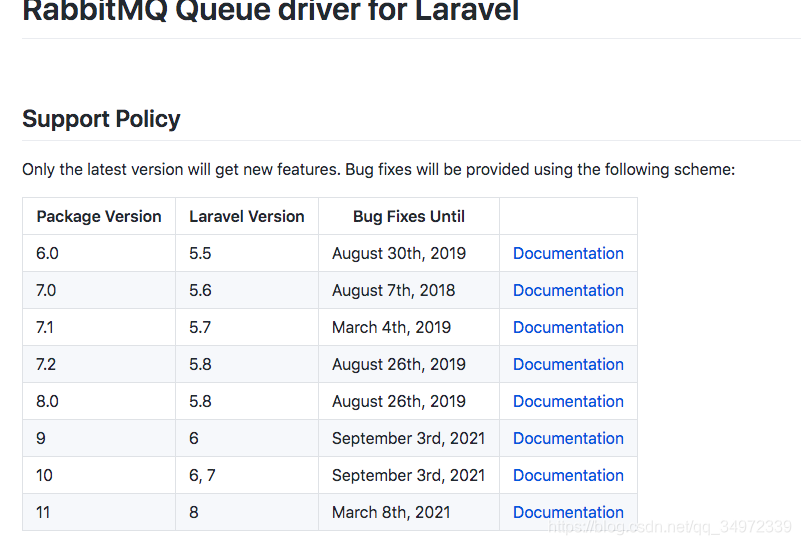Image resolution: width=801 pixels, height=545 pixels.
Task: Open Documentation link for package version 8.0
Action: click(568, 401)
